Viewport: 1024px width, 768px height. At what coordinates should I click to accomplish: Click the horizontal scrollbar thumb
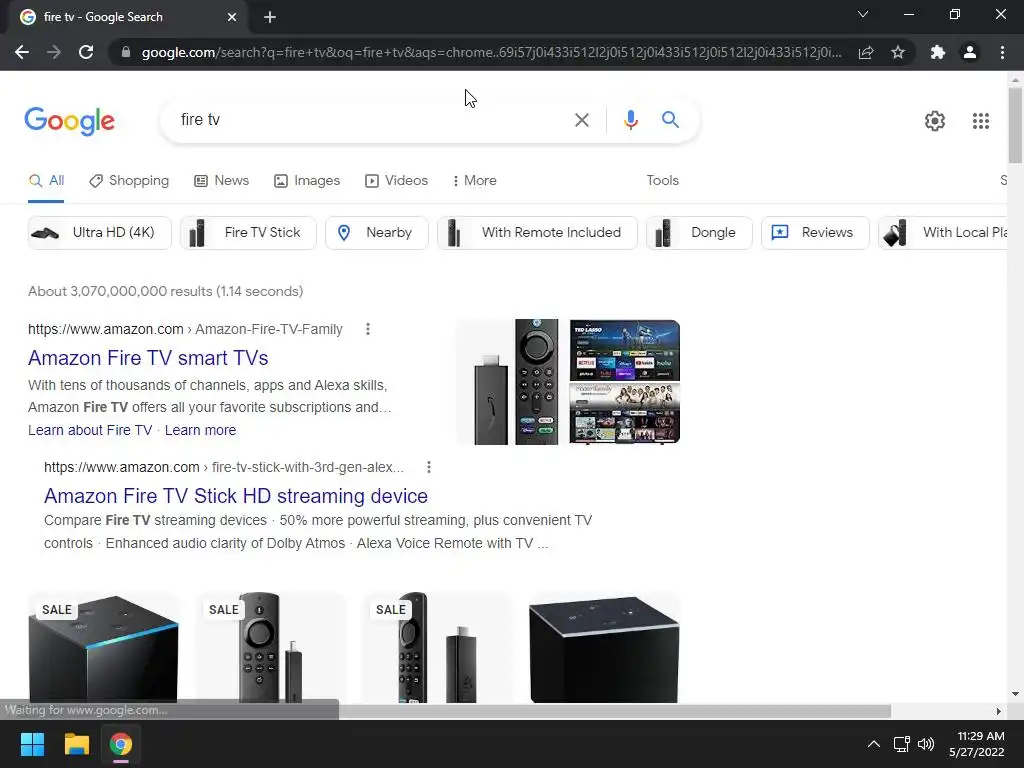tap(615, 711)
